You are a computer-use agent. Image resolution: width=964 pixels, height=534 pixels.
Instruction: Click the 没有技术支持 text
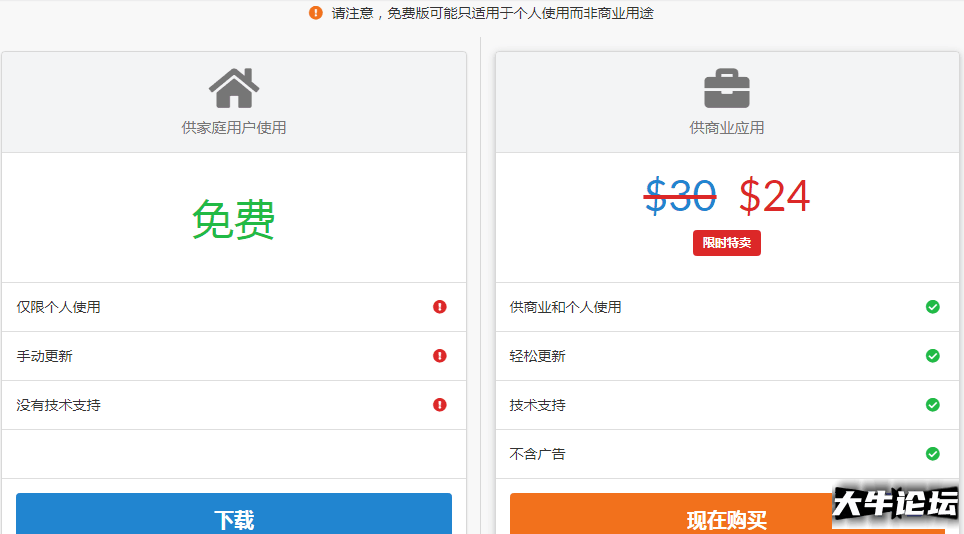tap(58, 405)
